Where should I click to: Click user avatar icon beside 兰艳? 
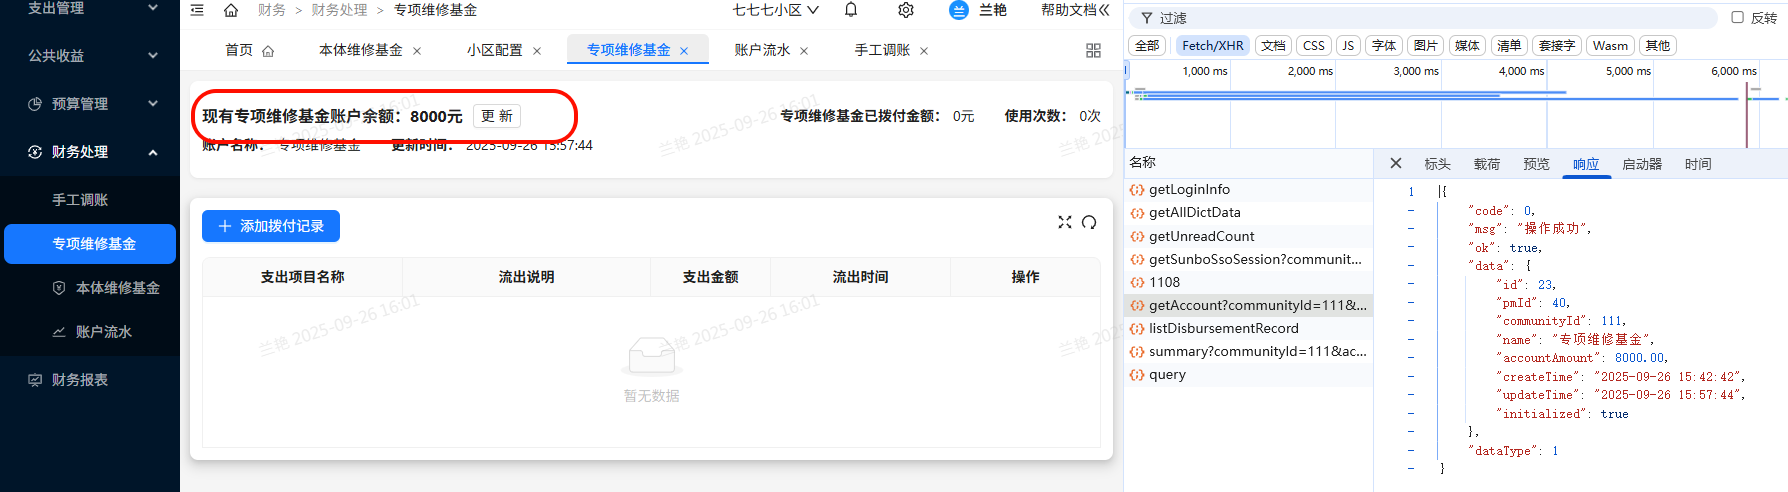coord(958,10)
